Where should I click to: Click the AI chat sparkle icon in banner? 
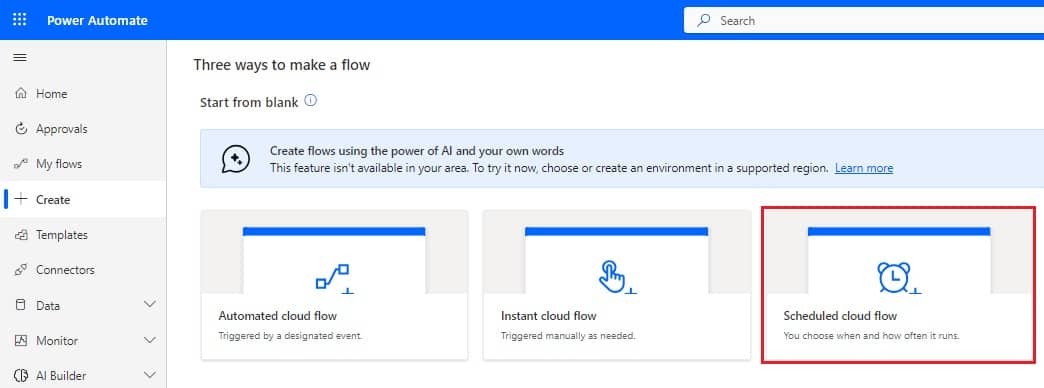[236, 159]
